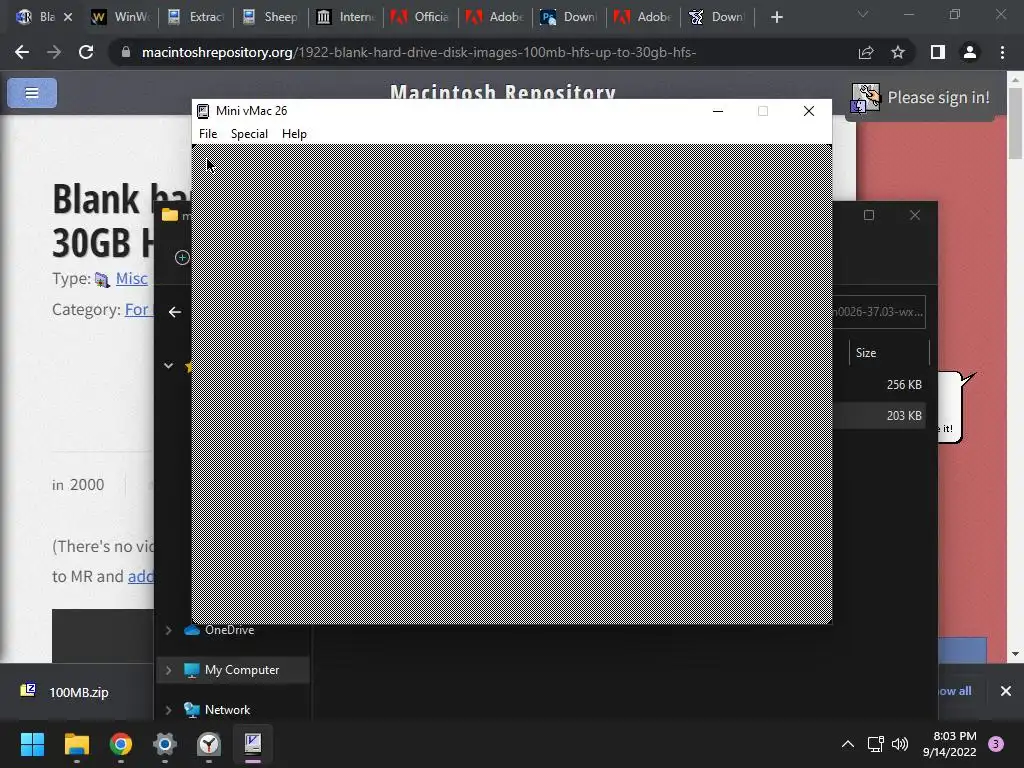Open the For category link
Image resolution: width=1024 pixels, height=768 pixels.
click(x=138, y=310)
